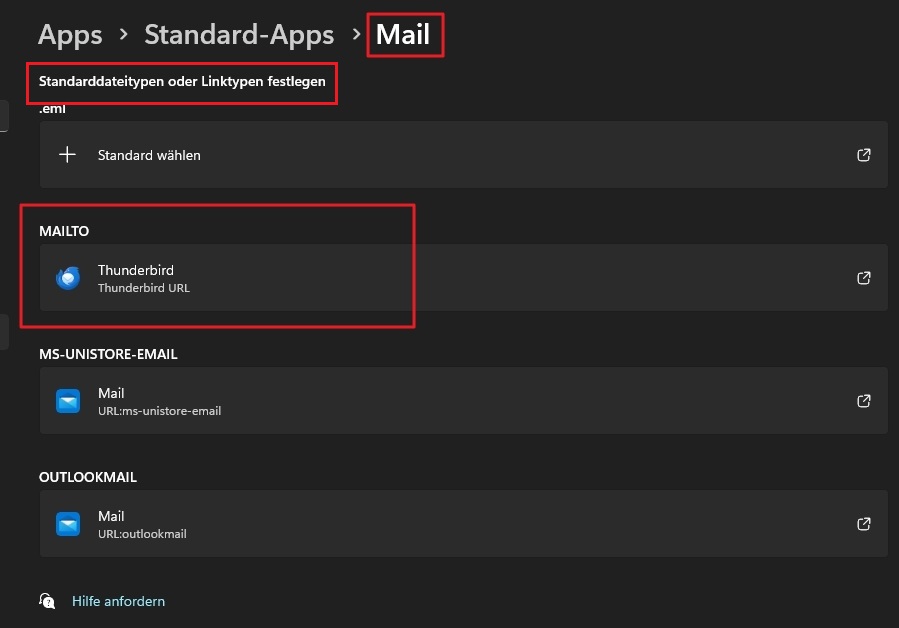Click Standarddateitypen oder Linktypen festlegen heading
Image resolution: width=899 pixels, height=628 pixels.
(182, 81)
